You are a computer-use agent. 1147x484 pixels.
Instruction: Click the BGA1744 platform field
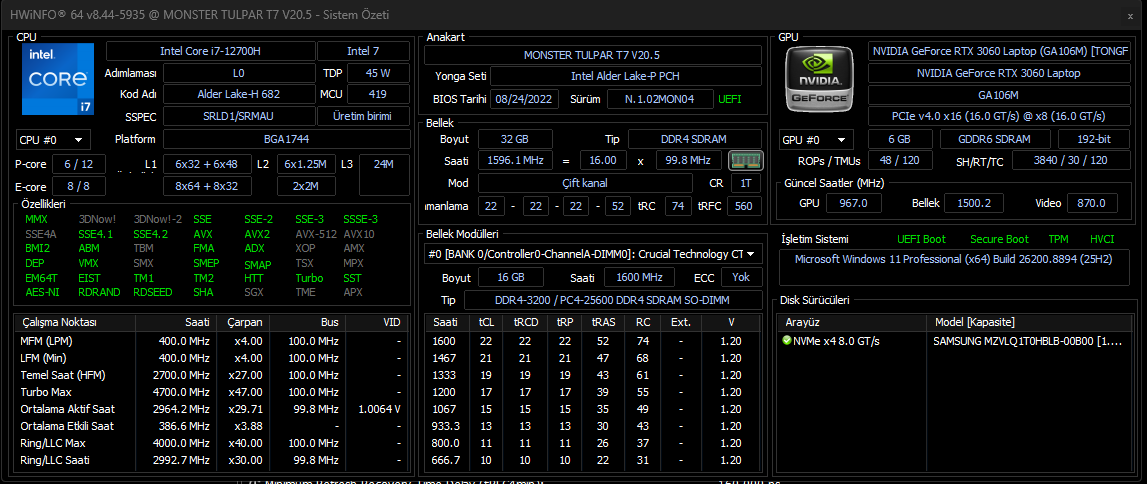(x=286, y=139)
